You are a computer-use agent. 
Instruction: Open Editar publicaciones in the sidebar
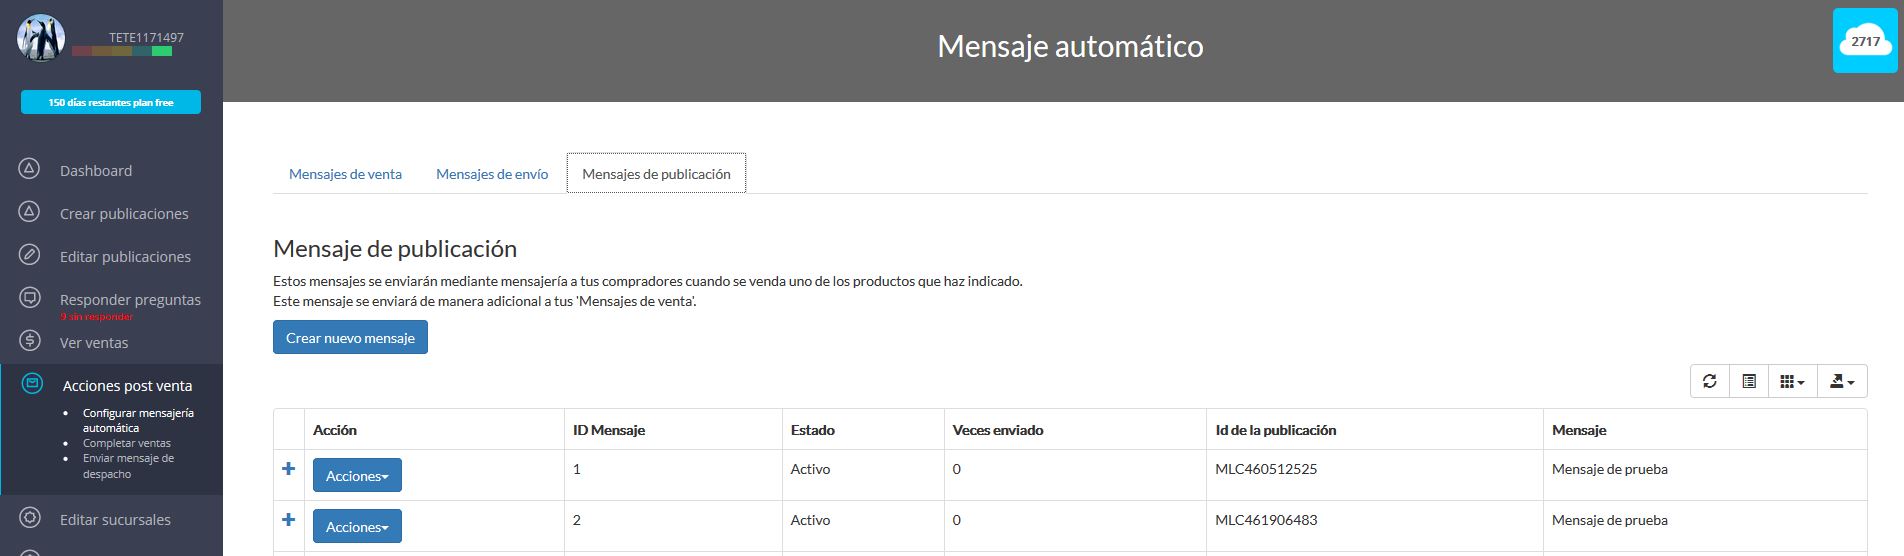[x=125, y=257]
